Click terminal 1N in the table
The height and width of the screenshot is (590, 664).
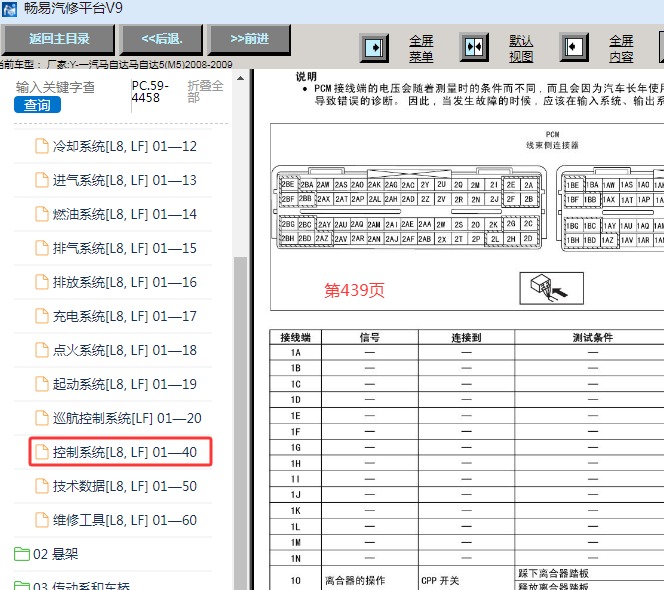[x=296, y=559]
